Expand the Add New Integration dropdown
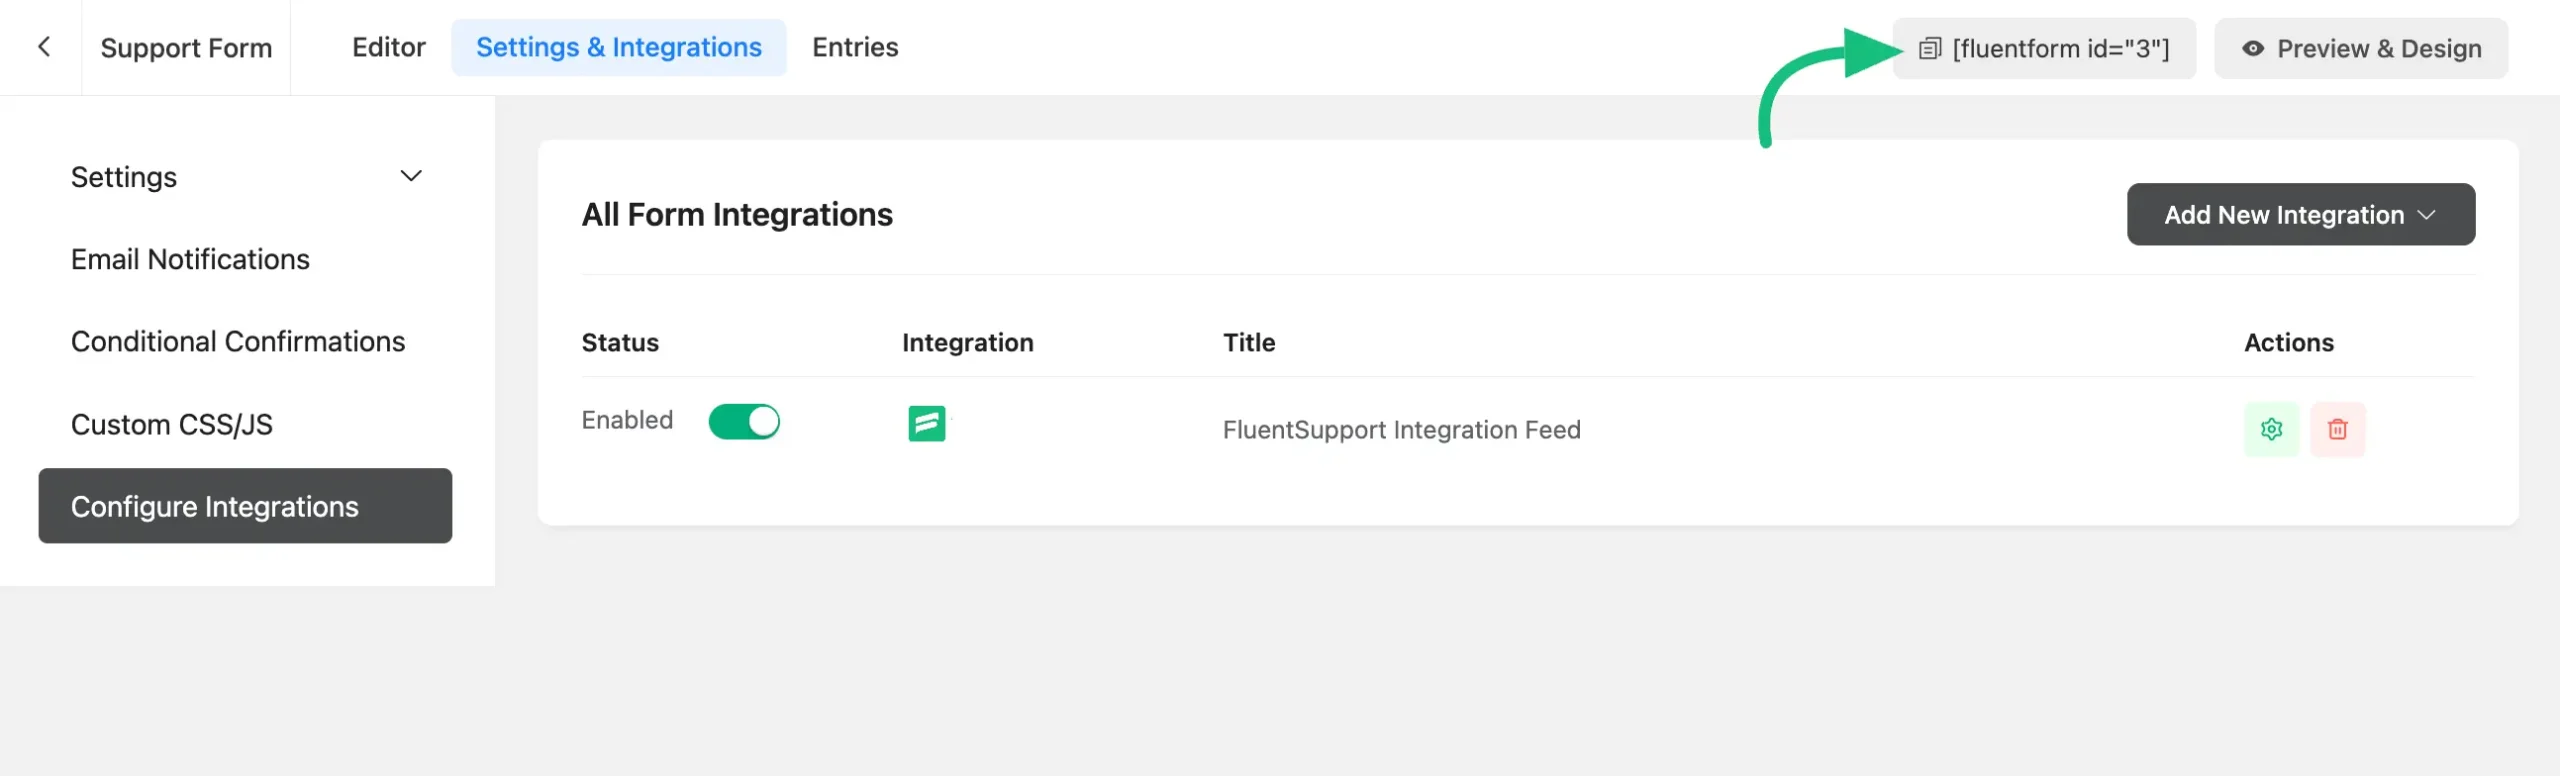The image size is (2560, 776). coord(2300,214)
